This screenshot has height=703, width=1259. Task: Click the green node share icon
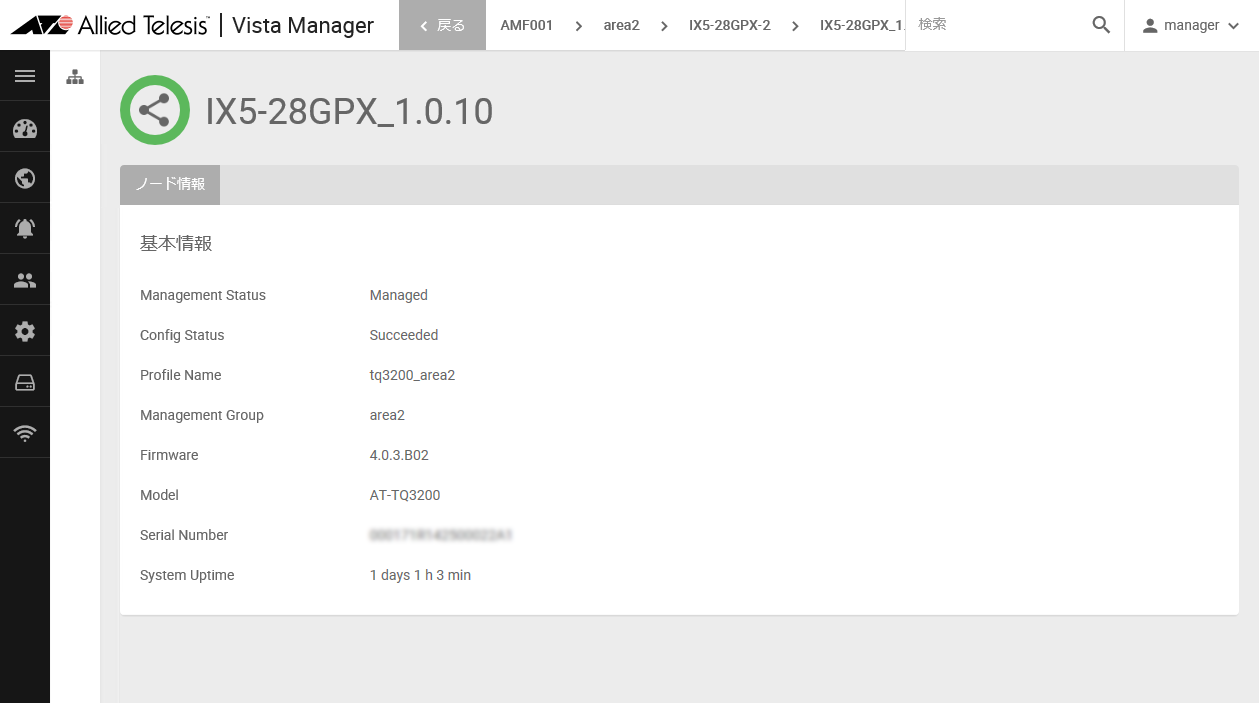pos(155,110)
